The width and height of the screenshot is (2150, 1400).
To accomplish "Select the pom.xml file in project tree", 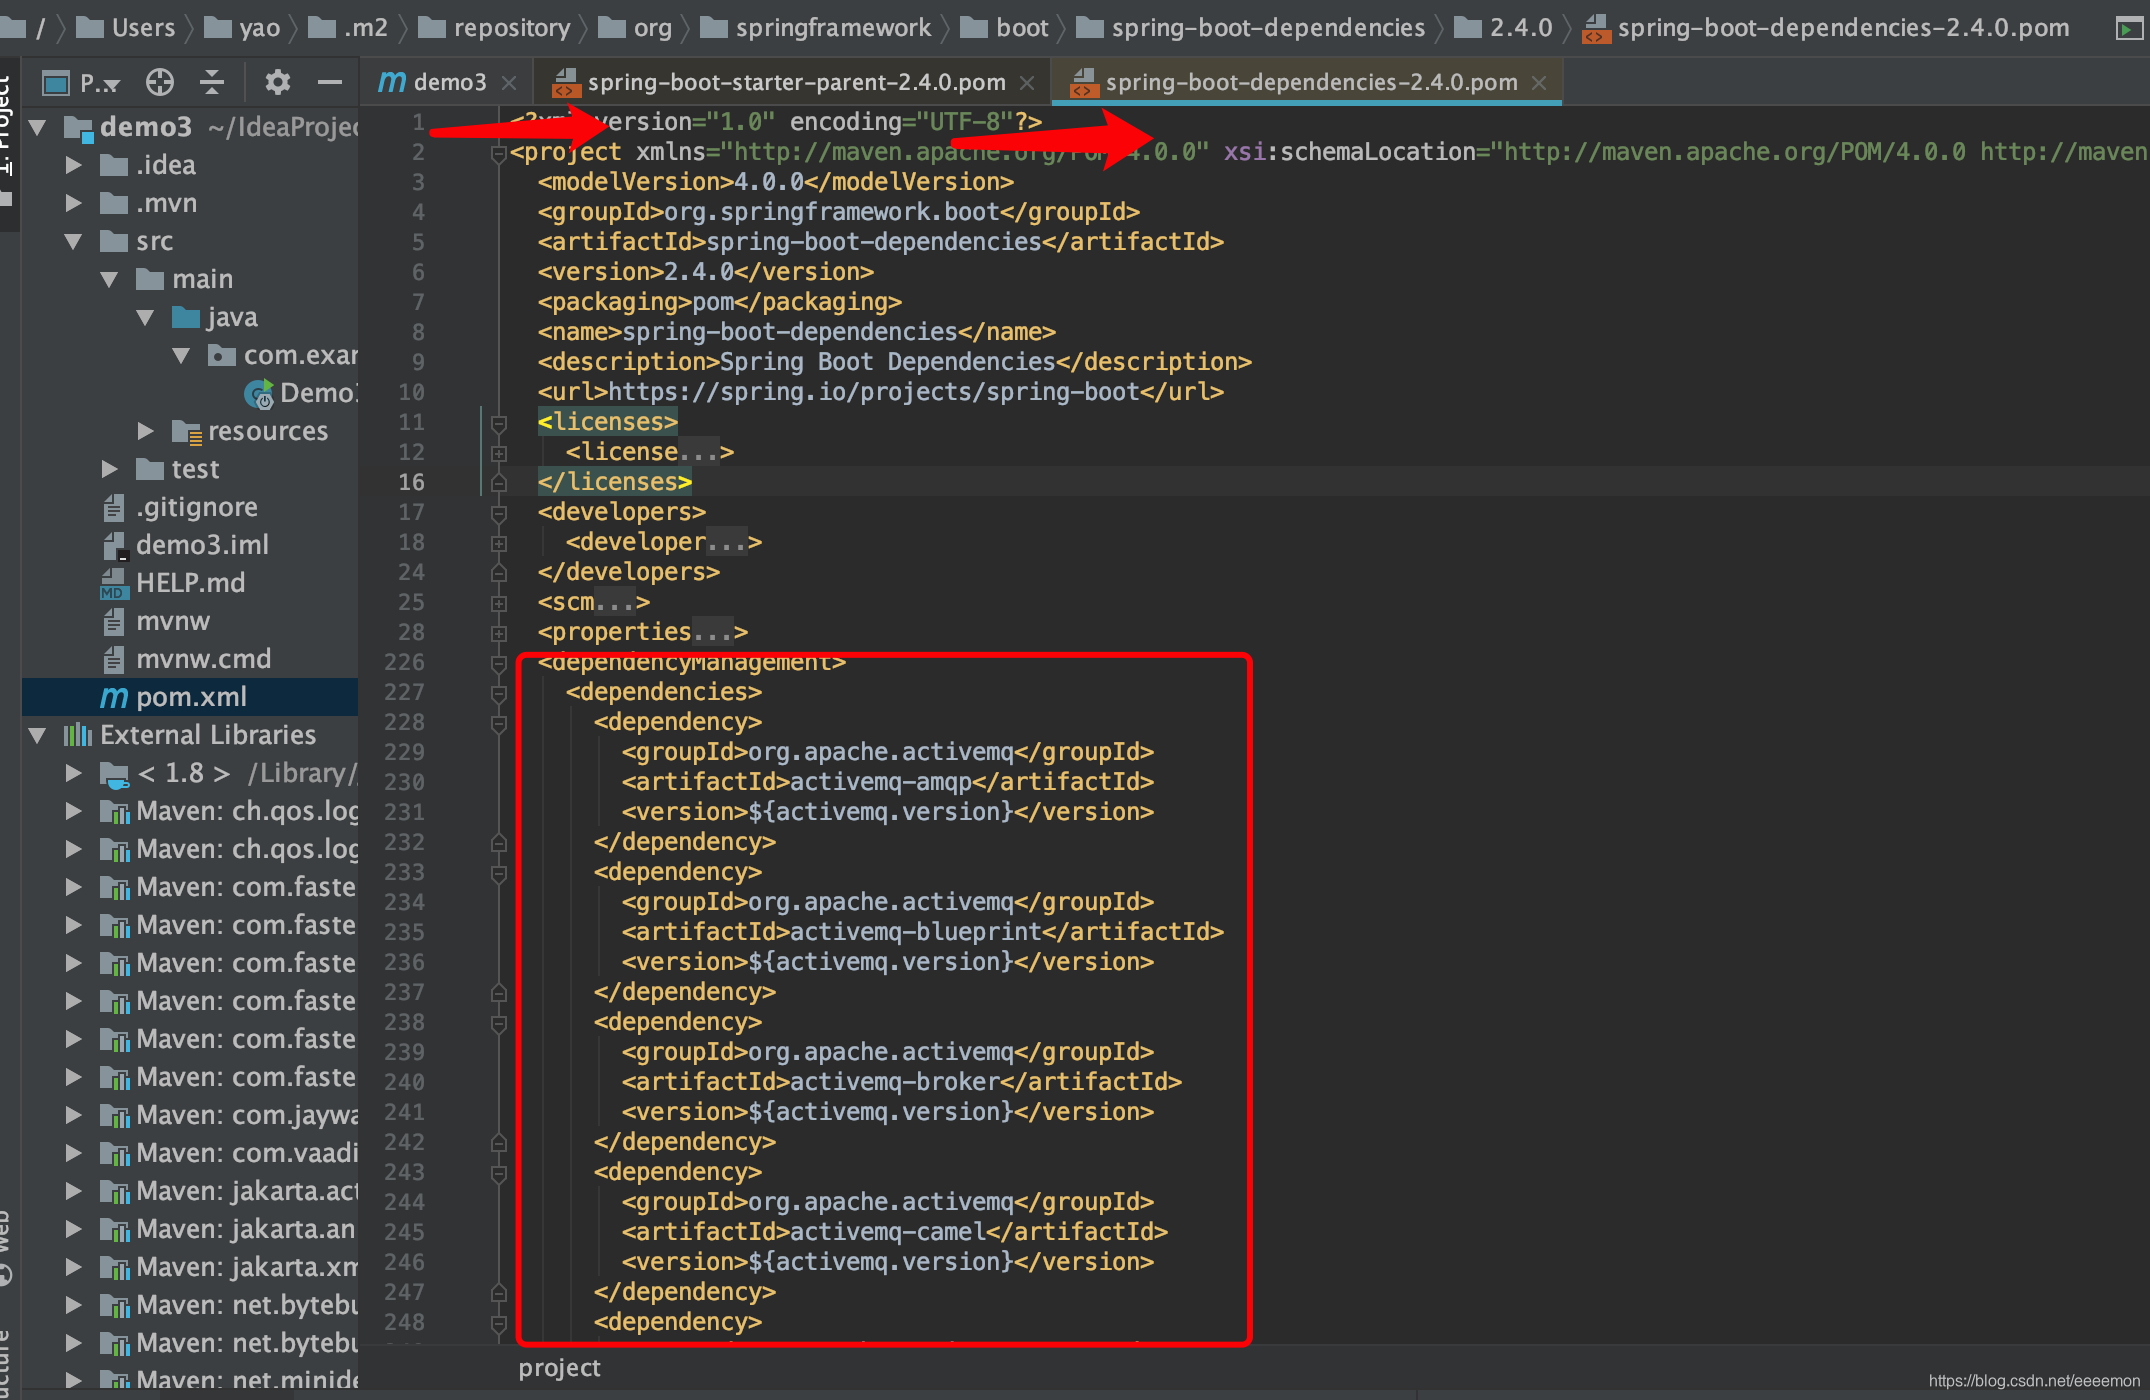I will pyautogui.click(x=190, y=697).
